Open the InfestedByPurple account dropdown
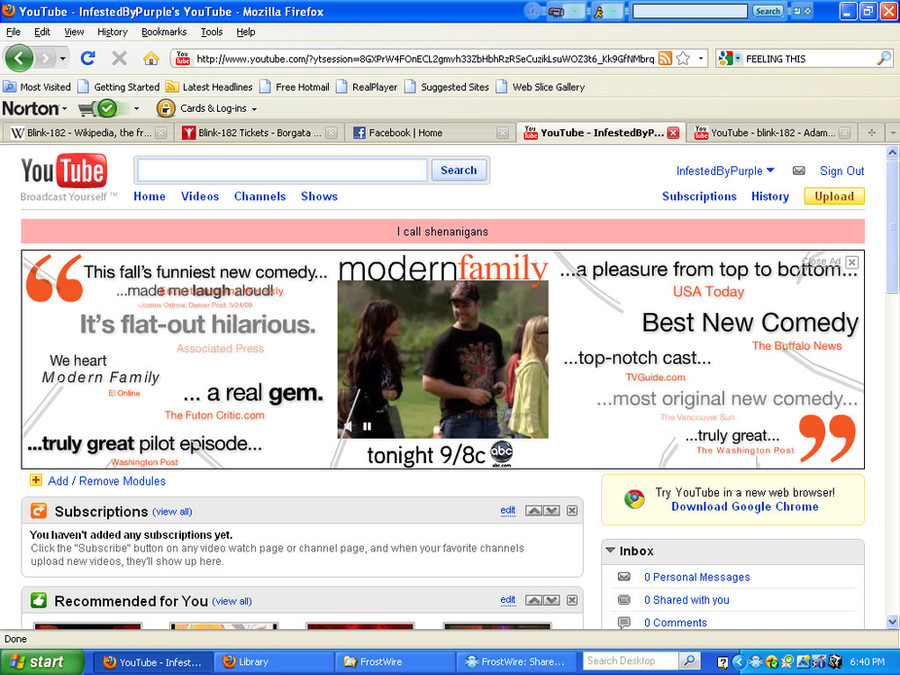 pos(770,170)
